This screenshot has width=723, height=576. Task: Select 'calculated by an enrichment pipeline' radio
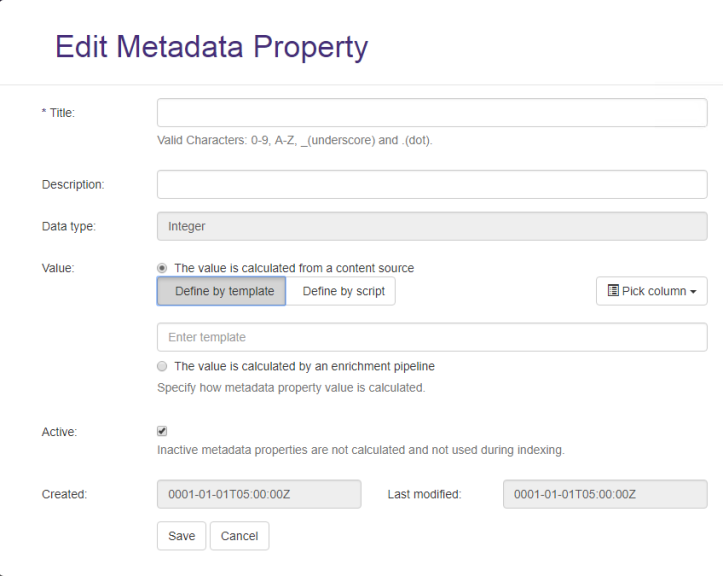pyautogui.click(x=163, y=366)
